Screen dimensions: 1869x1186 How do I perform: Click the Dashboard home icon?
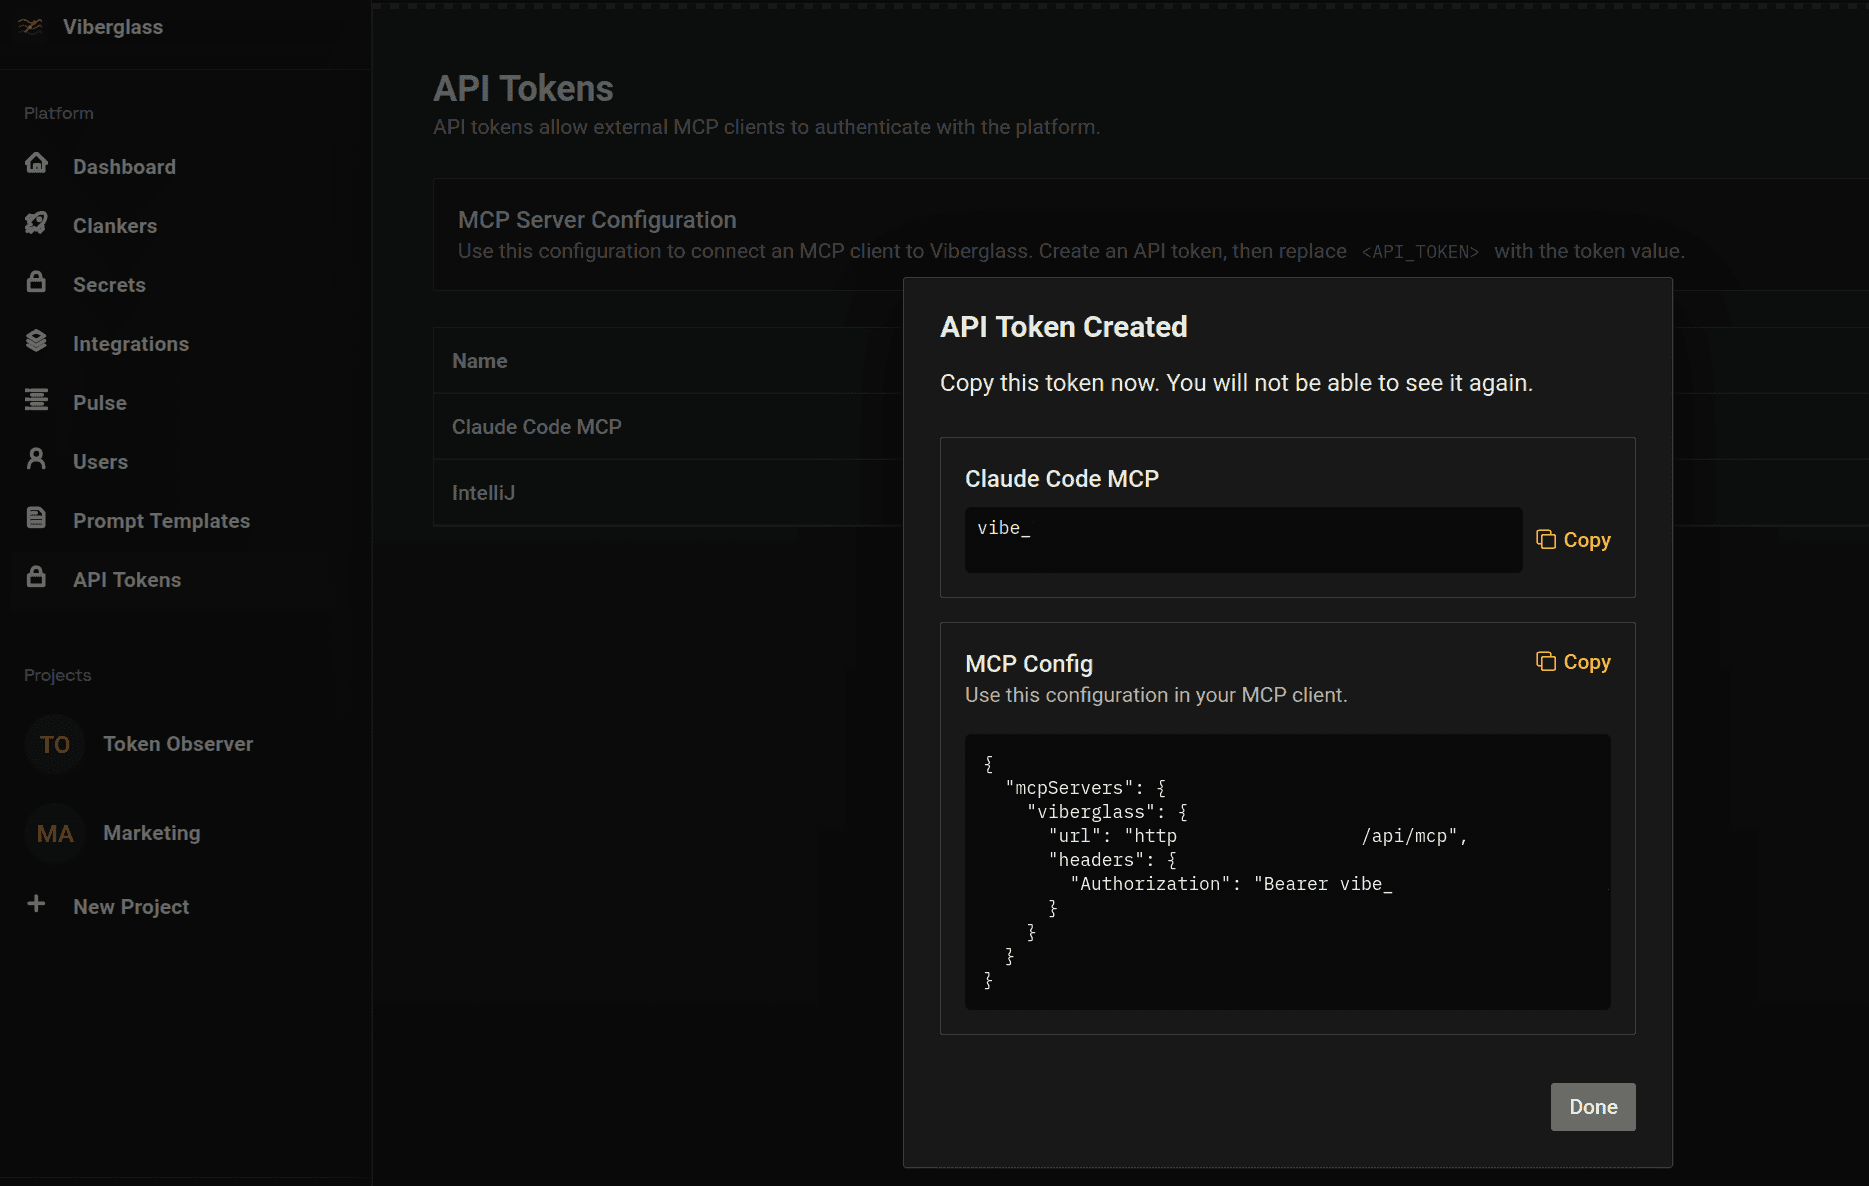click(36, 163)
